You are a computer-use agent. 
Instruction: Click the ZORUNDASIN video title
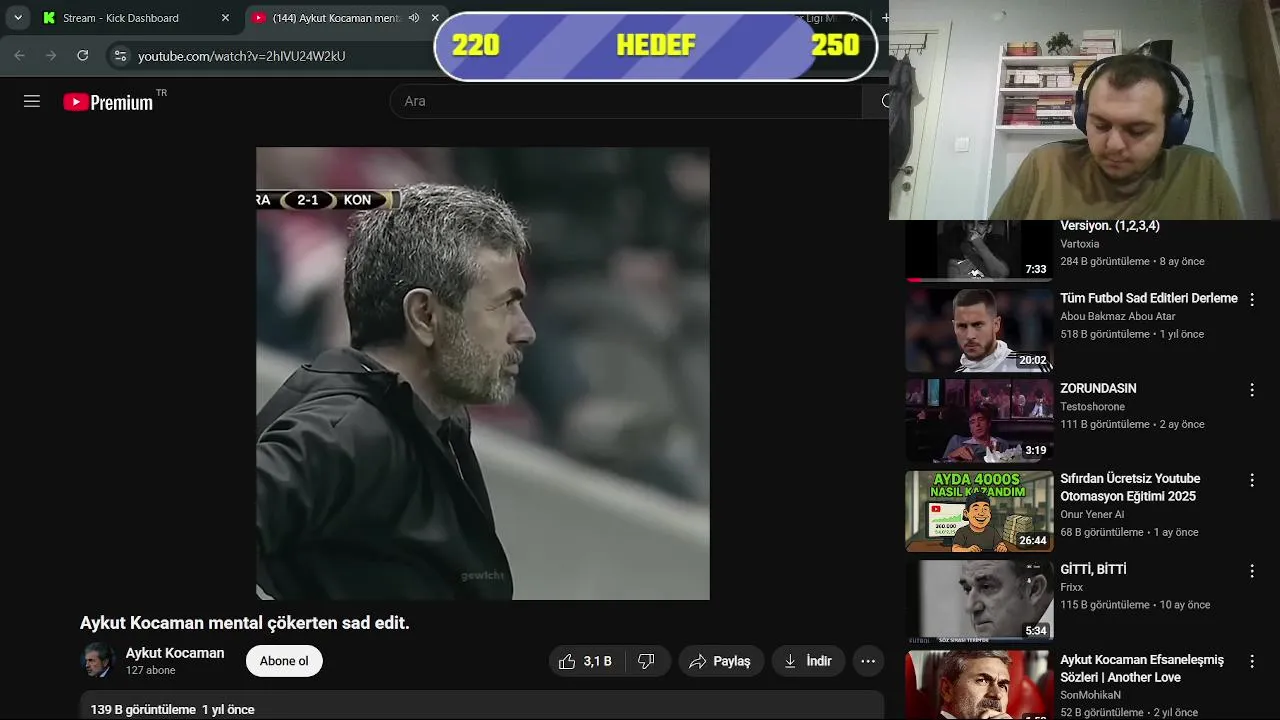click(1098, 388)
